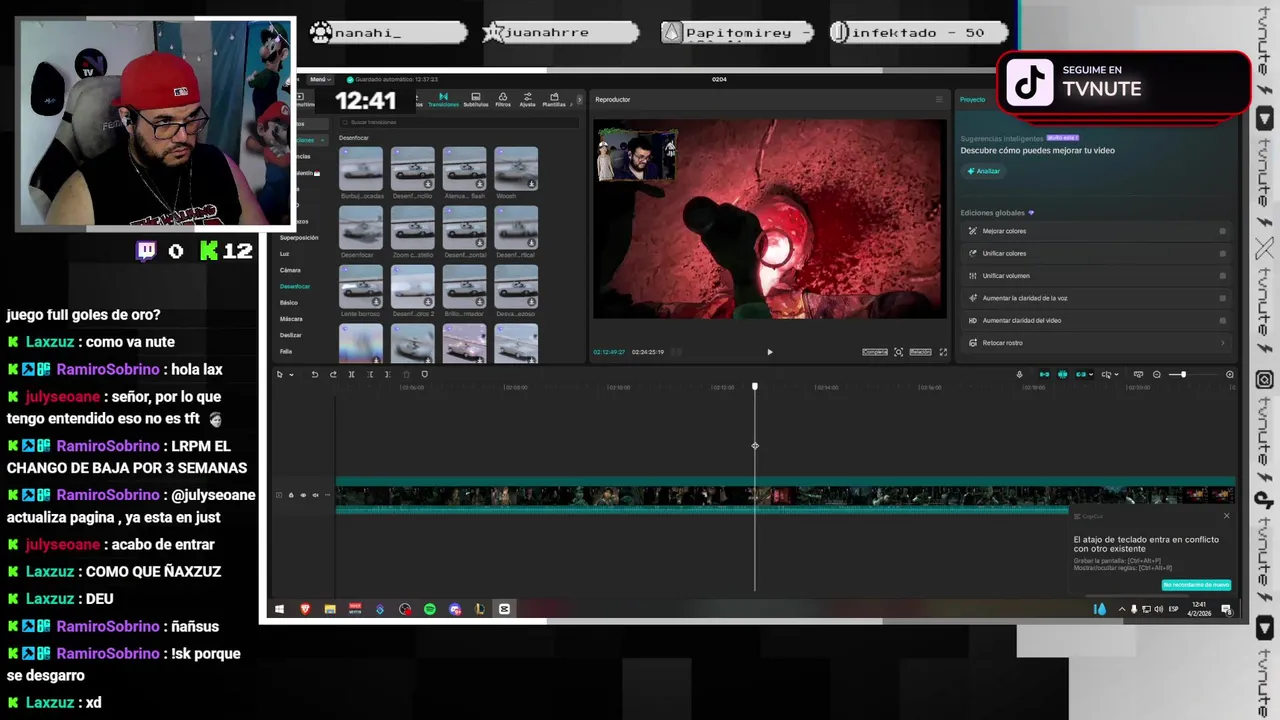
Task: Open the Brave browser from the taskbar
Action: [305, 609]
